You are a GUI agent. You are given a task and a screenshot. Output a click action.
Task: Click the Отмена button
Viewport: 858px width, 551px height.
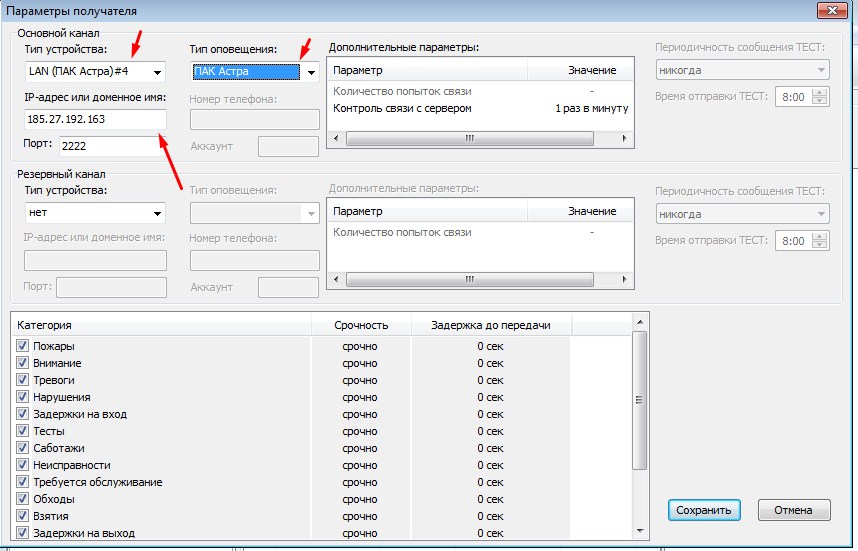[794, 510]
